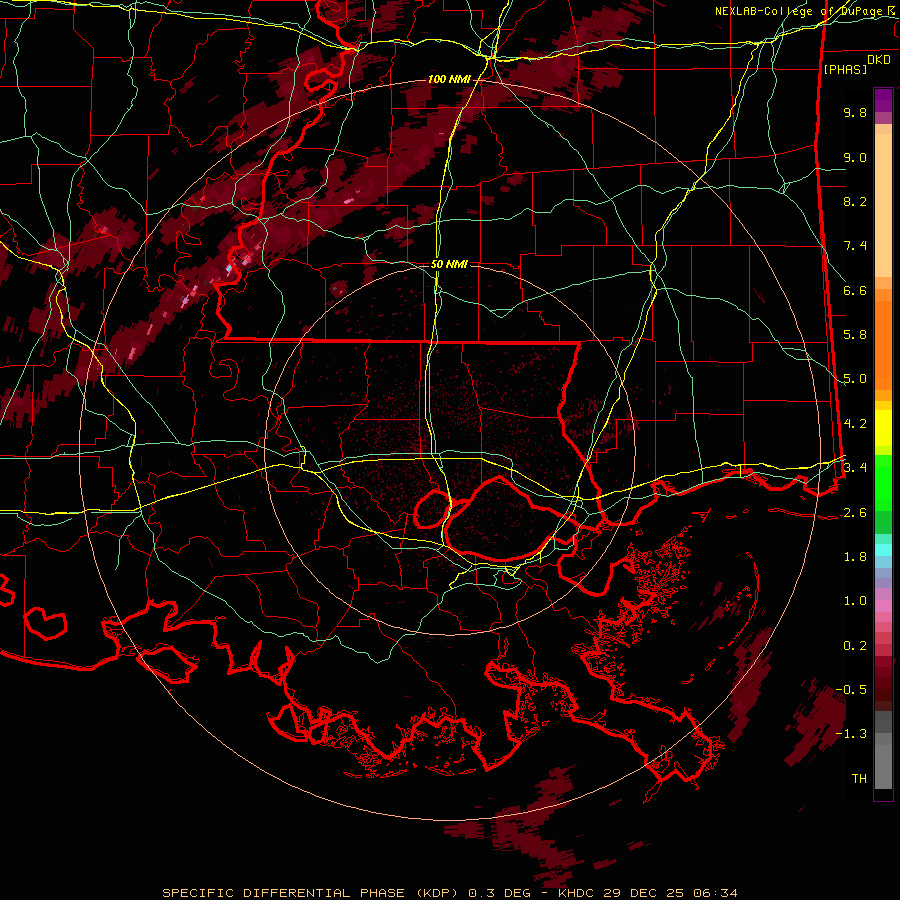Click the 100 NMI range ring label
This screenshot has width=900, height=900.
448,79
